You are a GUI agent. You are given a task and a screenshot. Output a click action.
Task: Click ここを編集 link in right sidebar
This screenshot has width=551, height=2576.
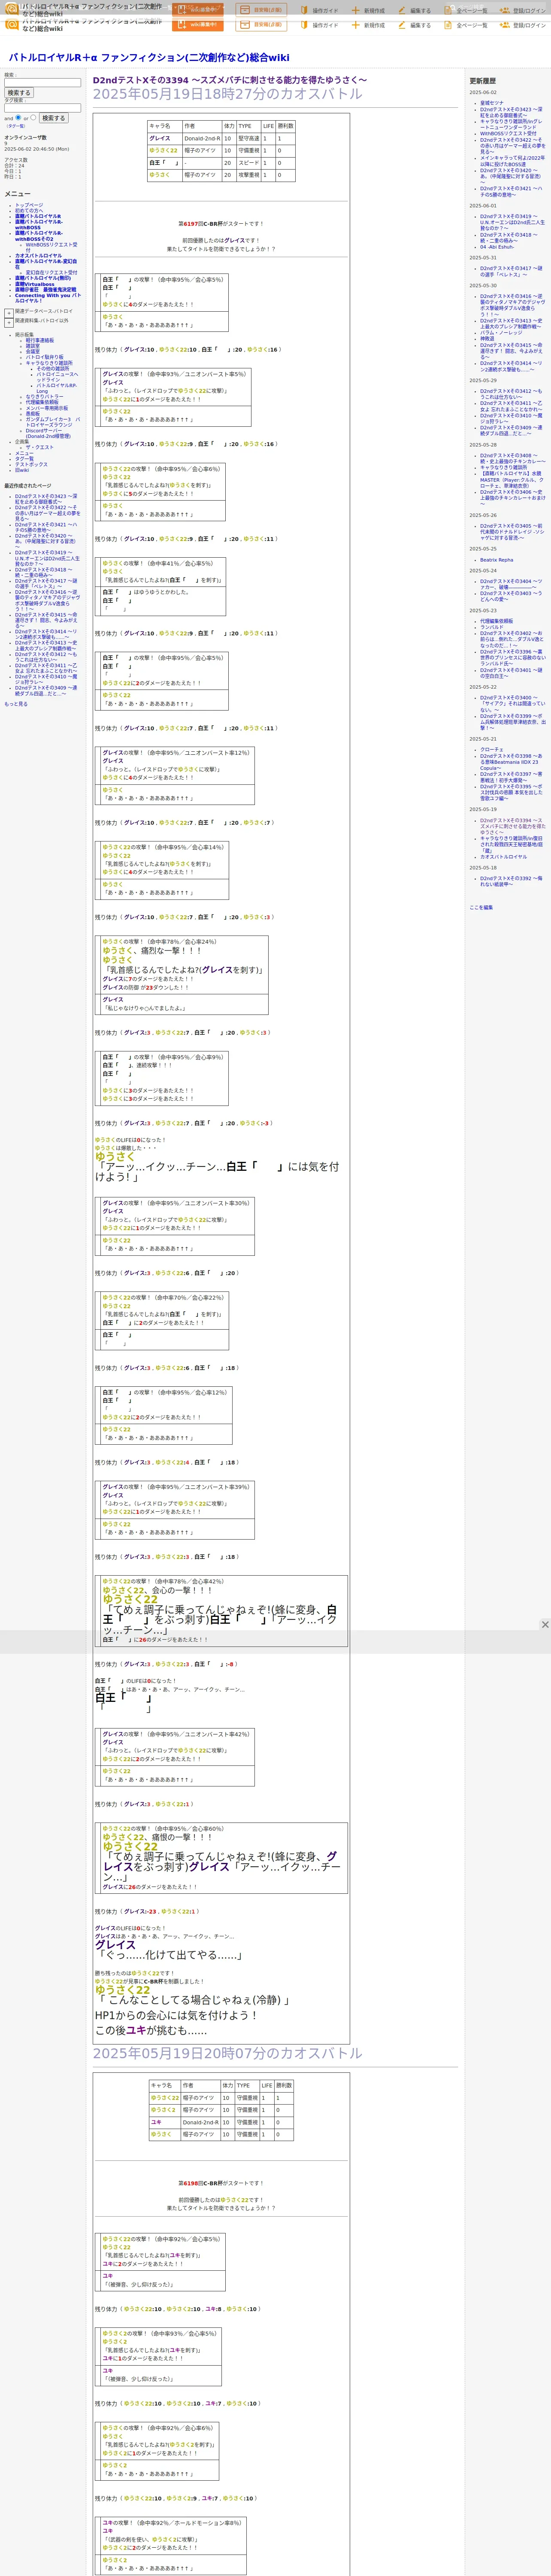481,907
